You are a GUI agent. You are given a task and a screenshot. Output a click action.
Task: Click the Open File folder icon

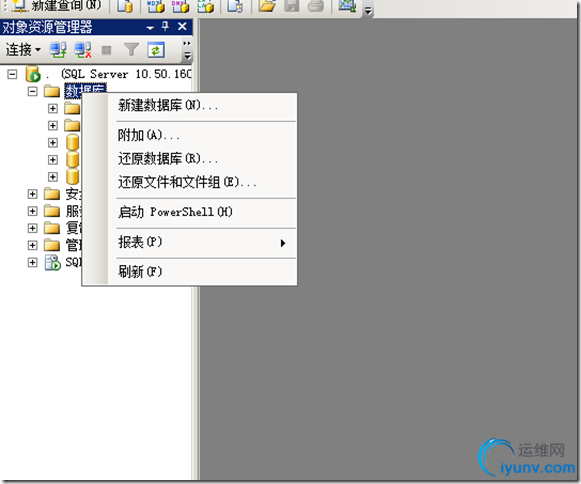[267, 6]
